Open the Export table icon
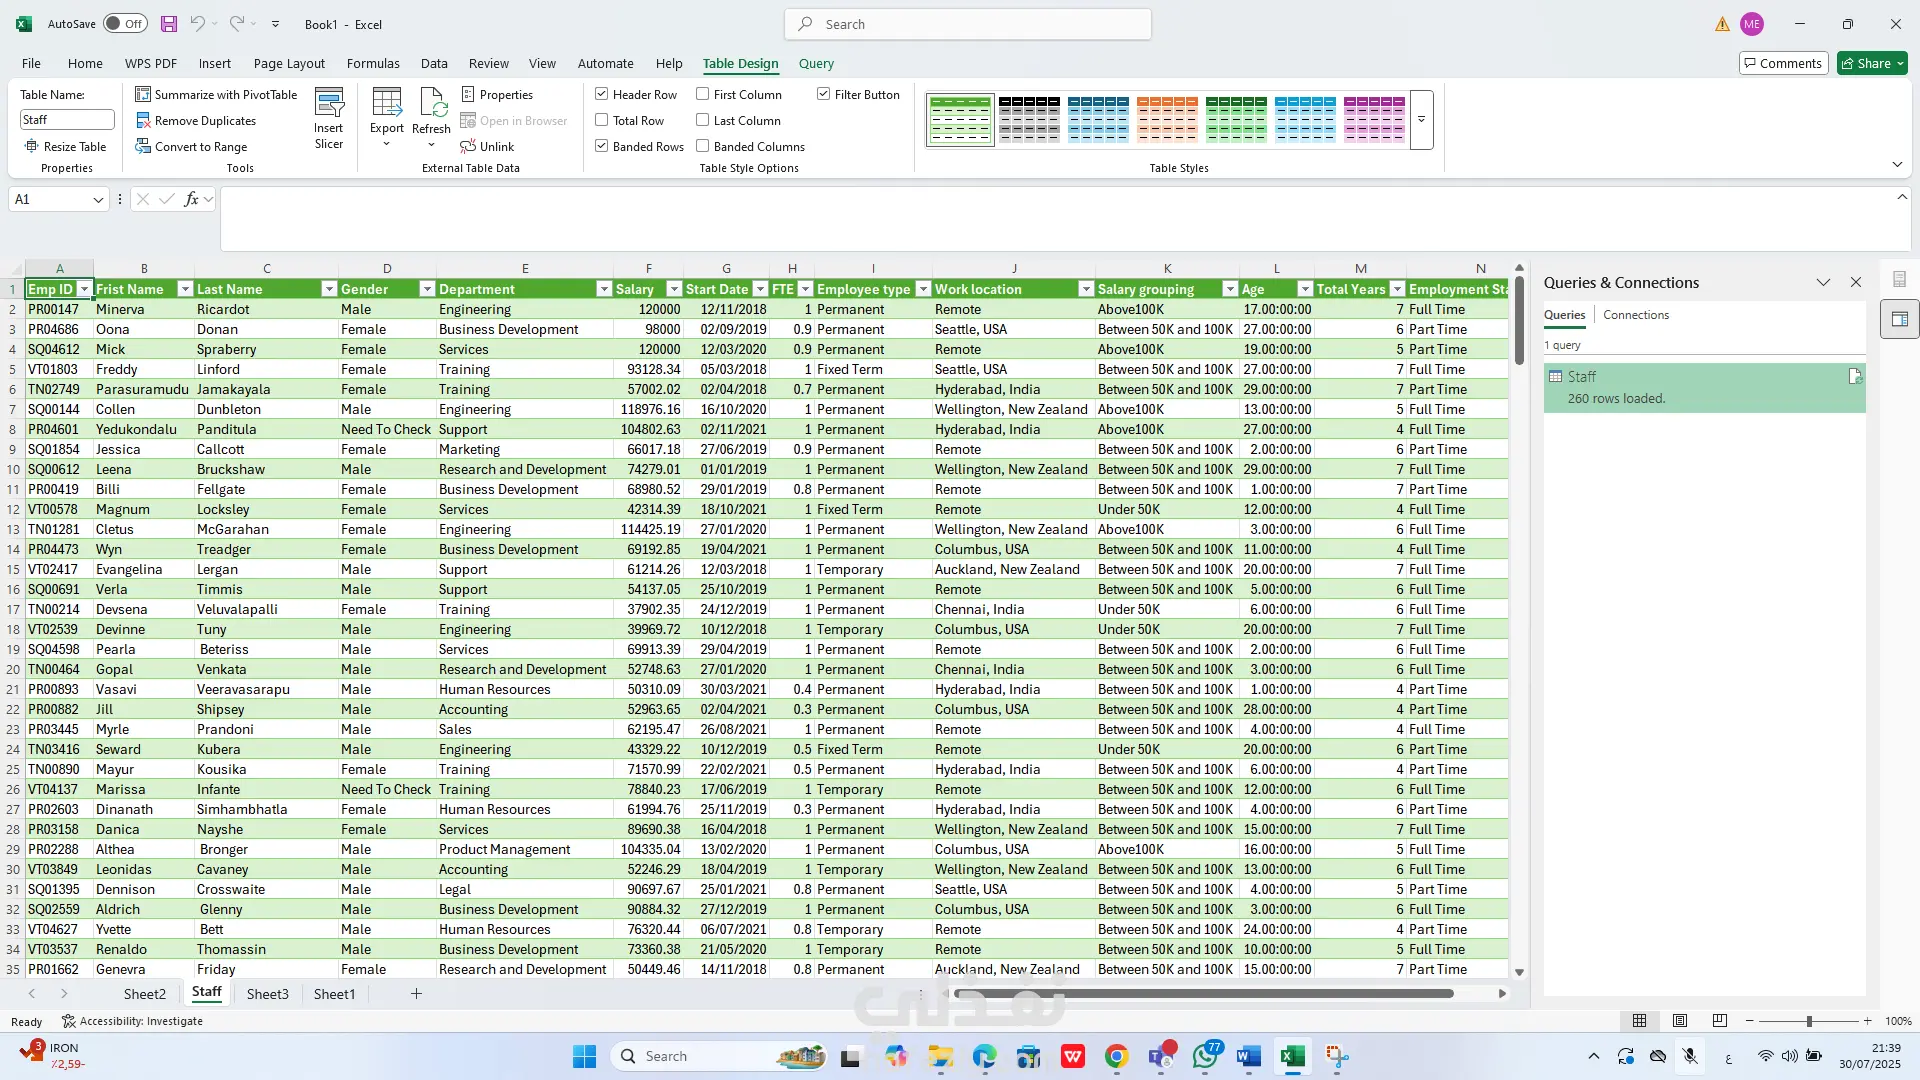1920x1080 pixels. tap(387, 110)
